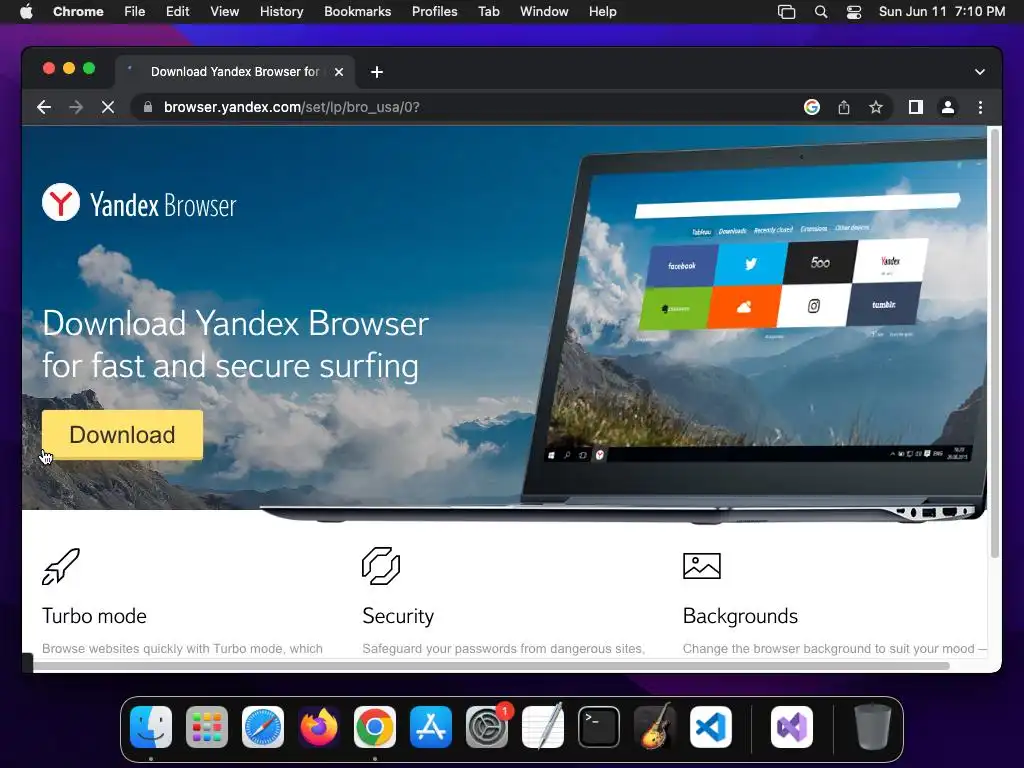The width and height of the screenshot is (1024, 768).
Task: Select the Download Yandex Browser tab
Action: click(235, 72)
